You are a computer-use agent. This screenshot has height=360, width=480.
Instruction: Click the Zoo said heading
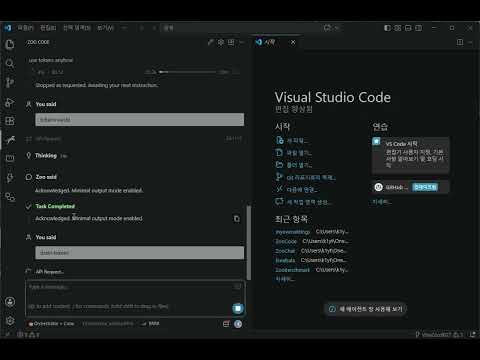pos(46,177)
